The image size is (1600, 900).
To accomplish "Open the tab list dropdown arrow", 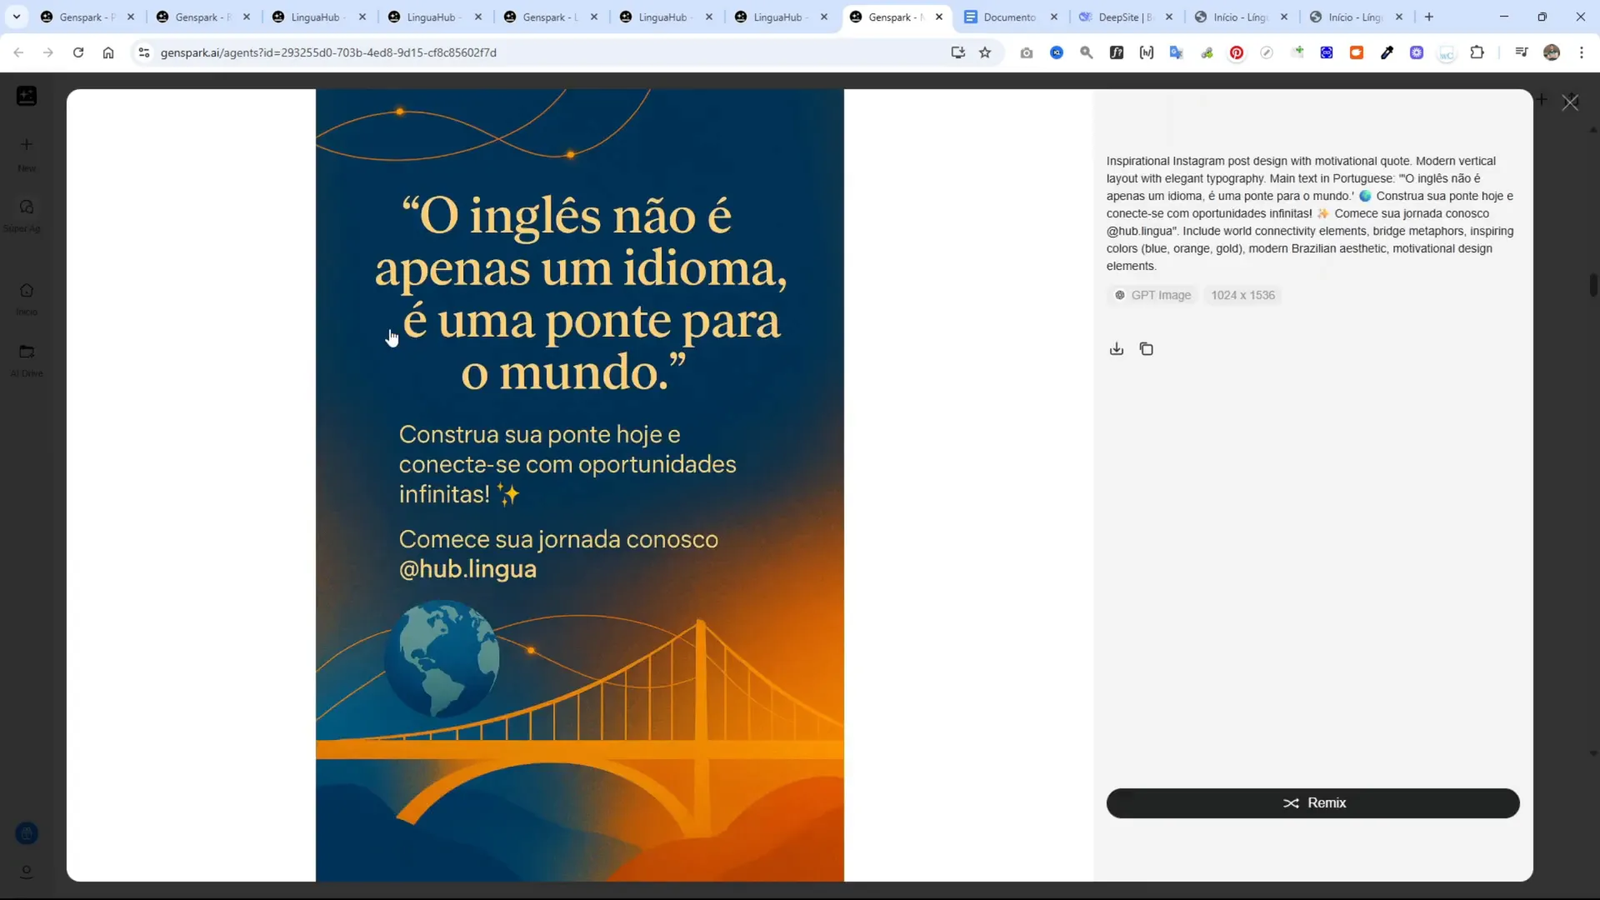I will point(14,17).
